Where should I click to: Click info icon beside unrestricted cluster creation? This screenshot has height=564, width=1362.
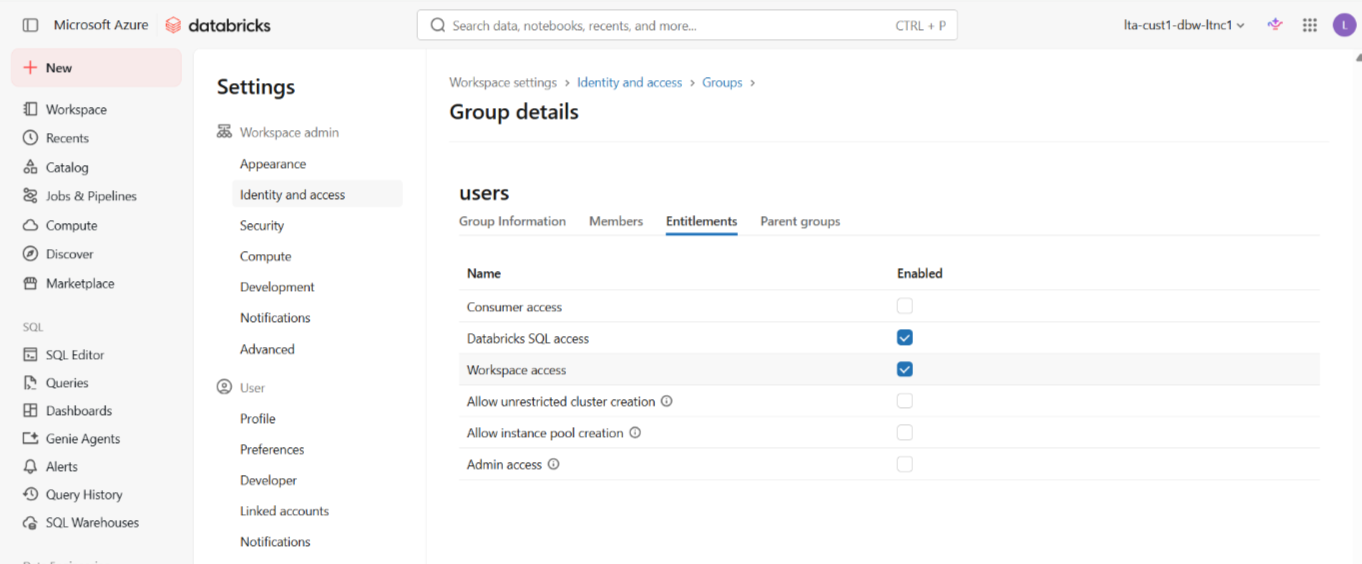667,401
